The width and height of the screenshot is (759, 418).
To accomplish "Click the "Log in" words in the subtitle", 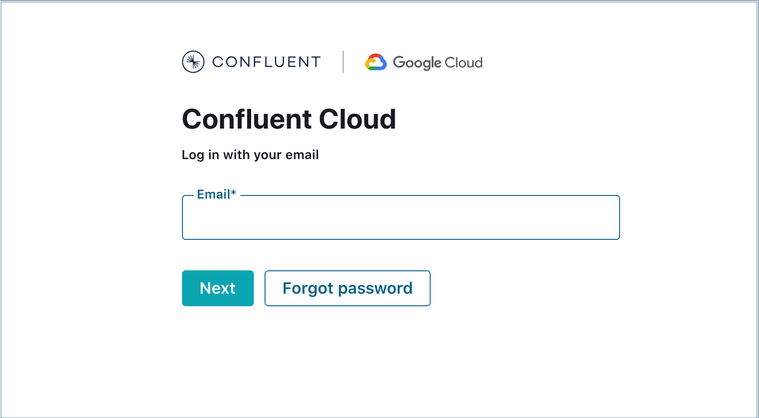I will coord(201,155).
